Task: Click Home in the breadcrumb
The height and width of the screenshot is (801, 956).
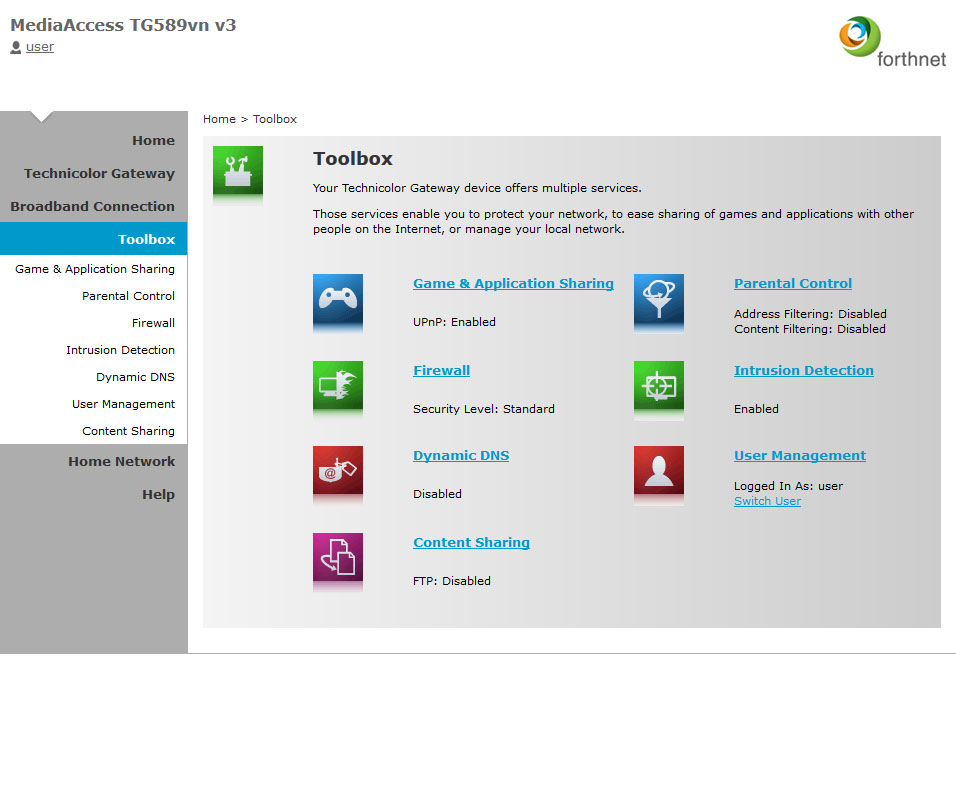Action: pos(219,119)
